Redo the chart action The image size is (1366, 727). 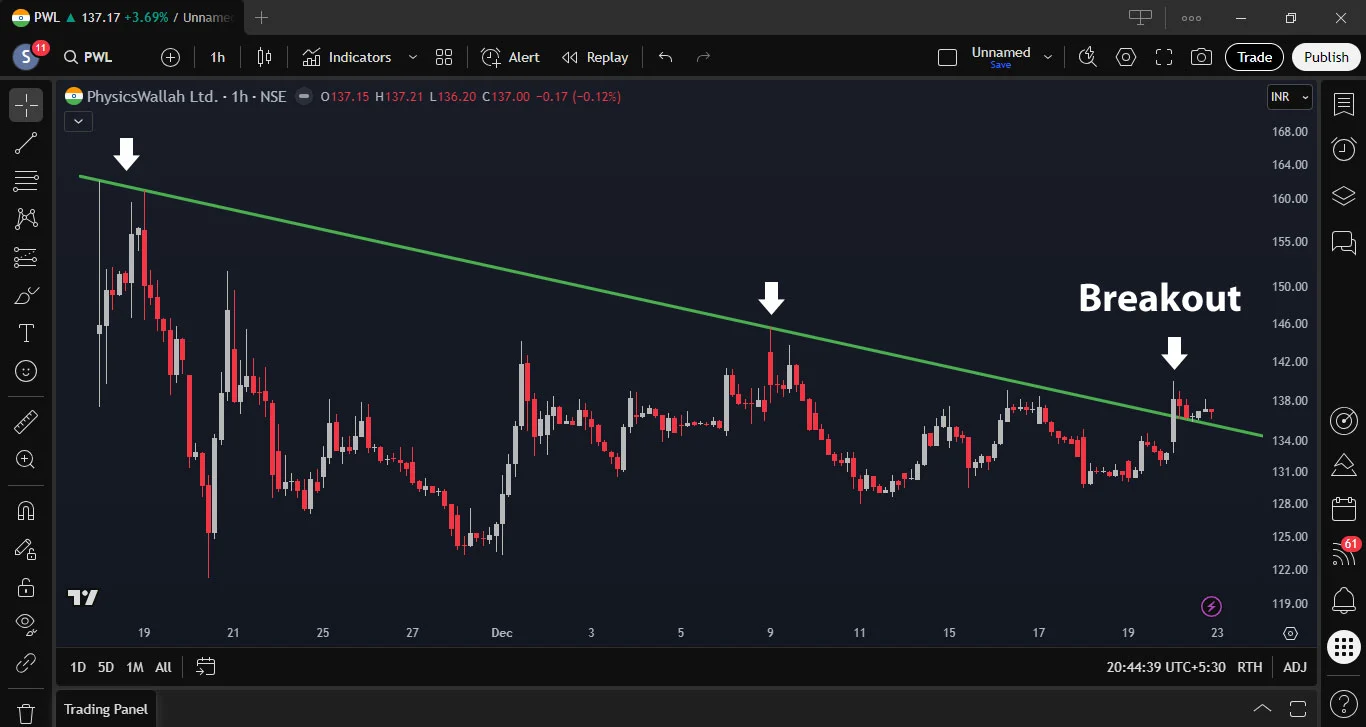(703, 57)
